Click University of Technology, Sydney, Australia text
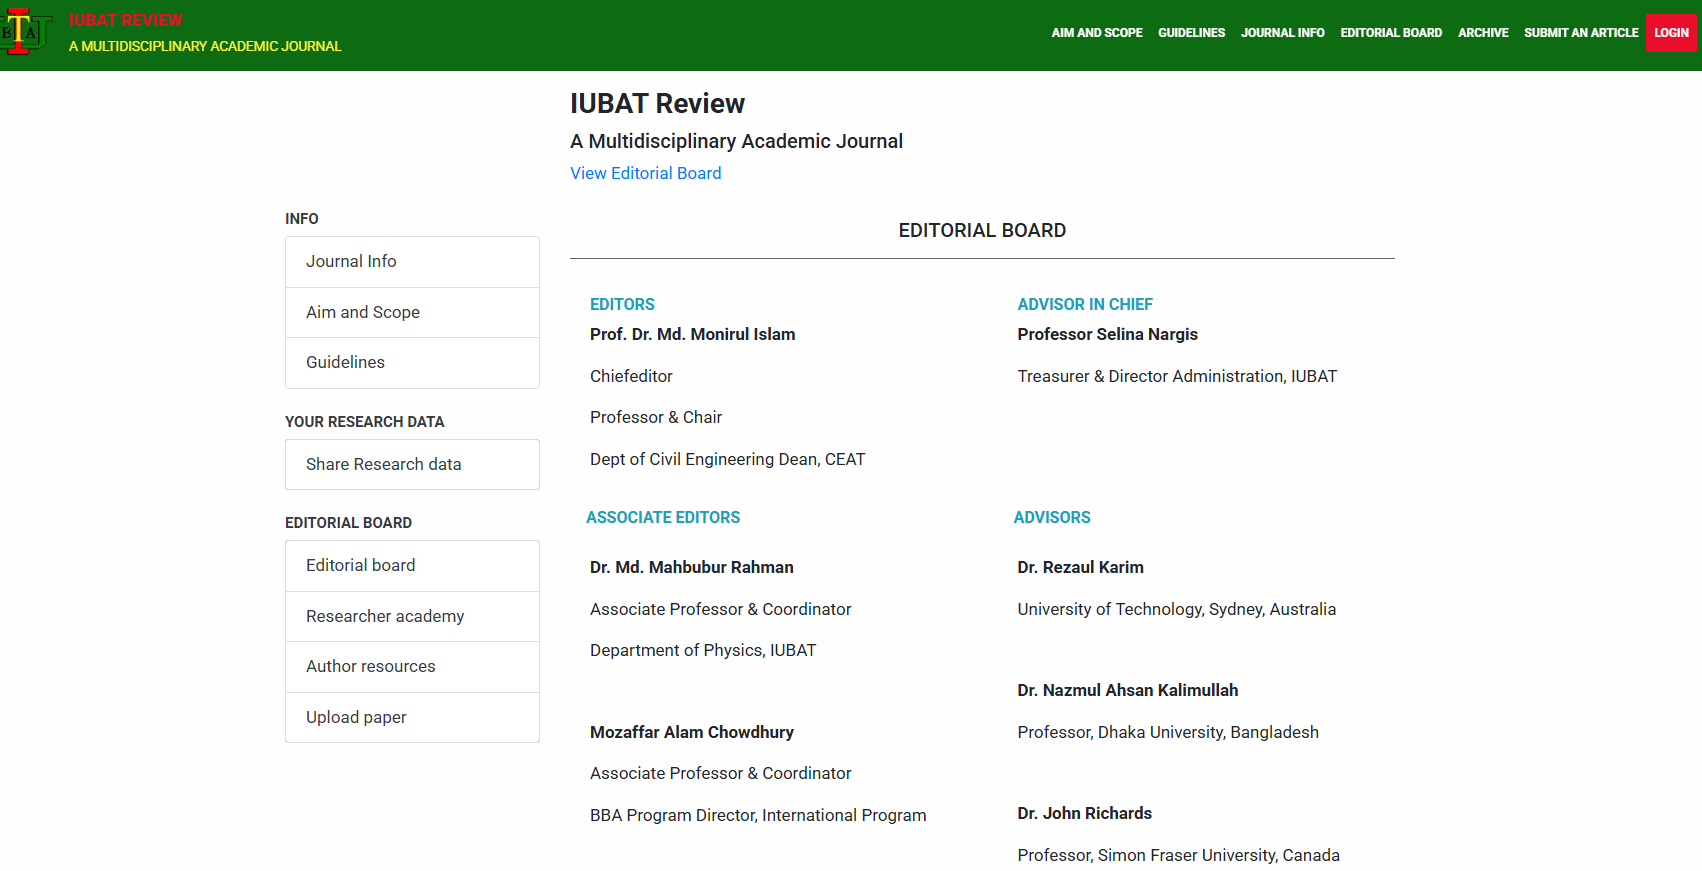Image resolution: width=1702 pixels, height=871 pixels. coord(1176,609)
